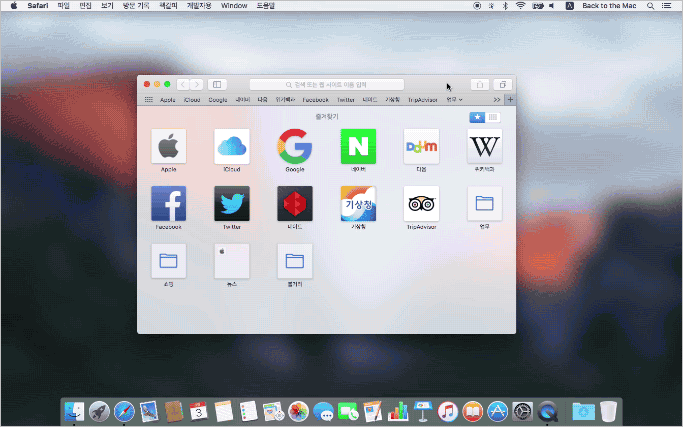Open a new tab with plus button
The width and height of the screenshot is (683, 427).
coord(510,100)
